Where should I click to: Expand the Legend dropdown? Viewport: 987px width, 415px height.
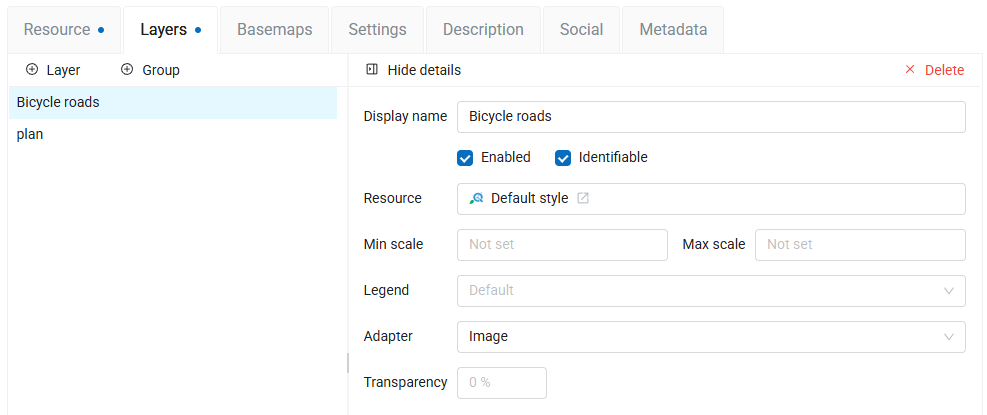click(948, 291)
